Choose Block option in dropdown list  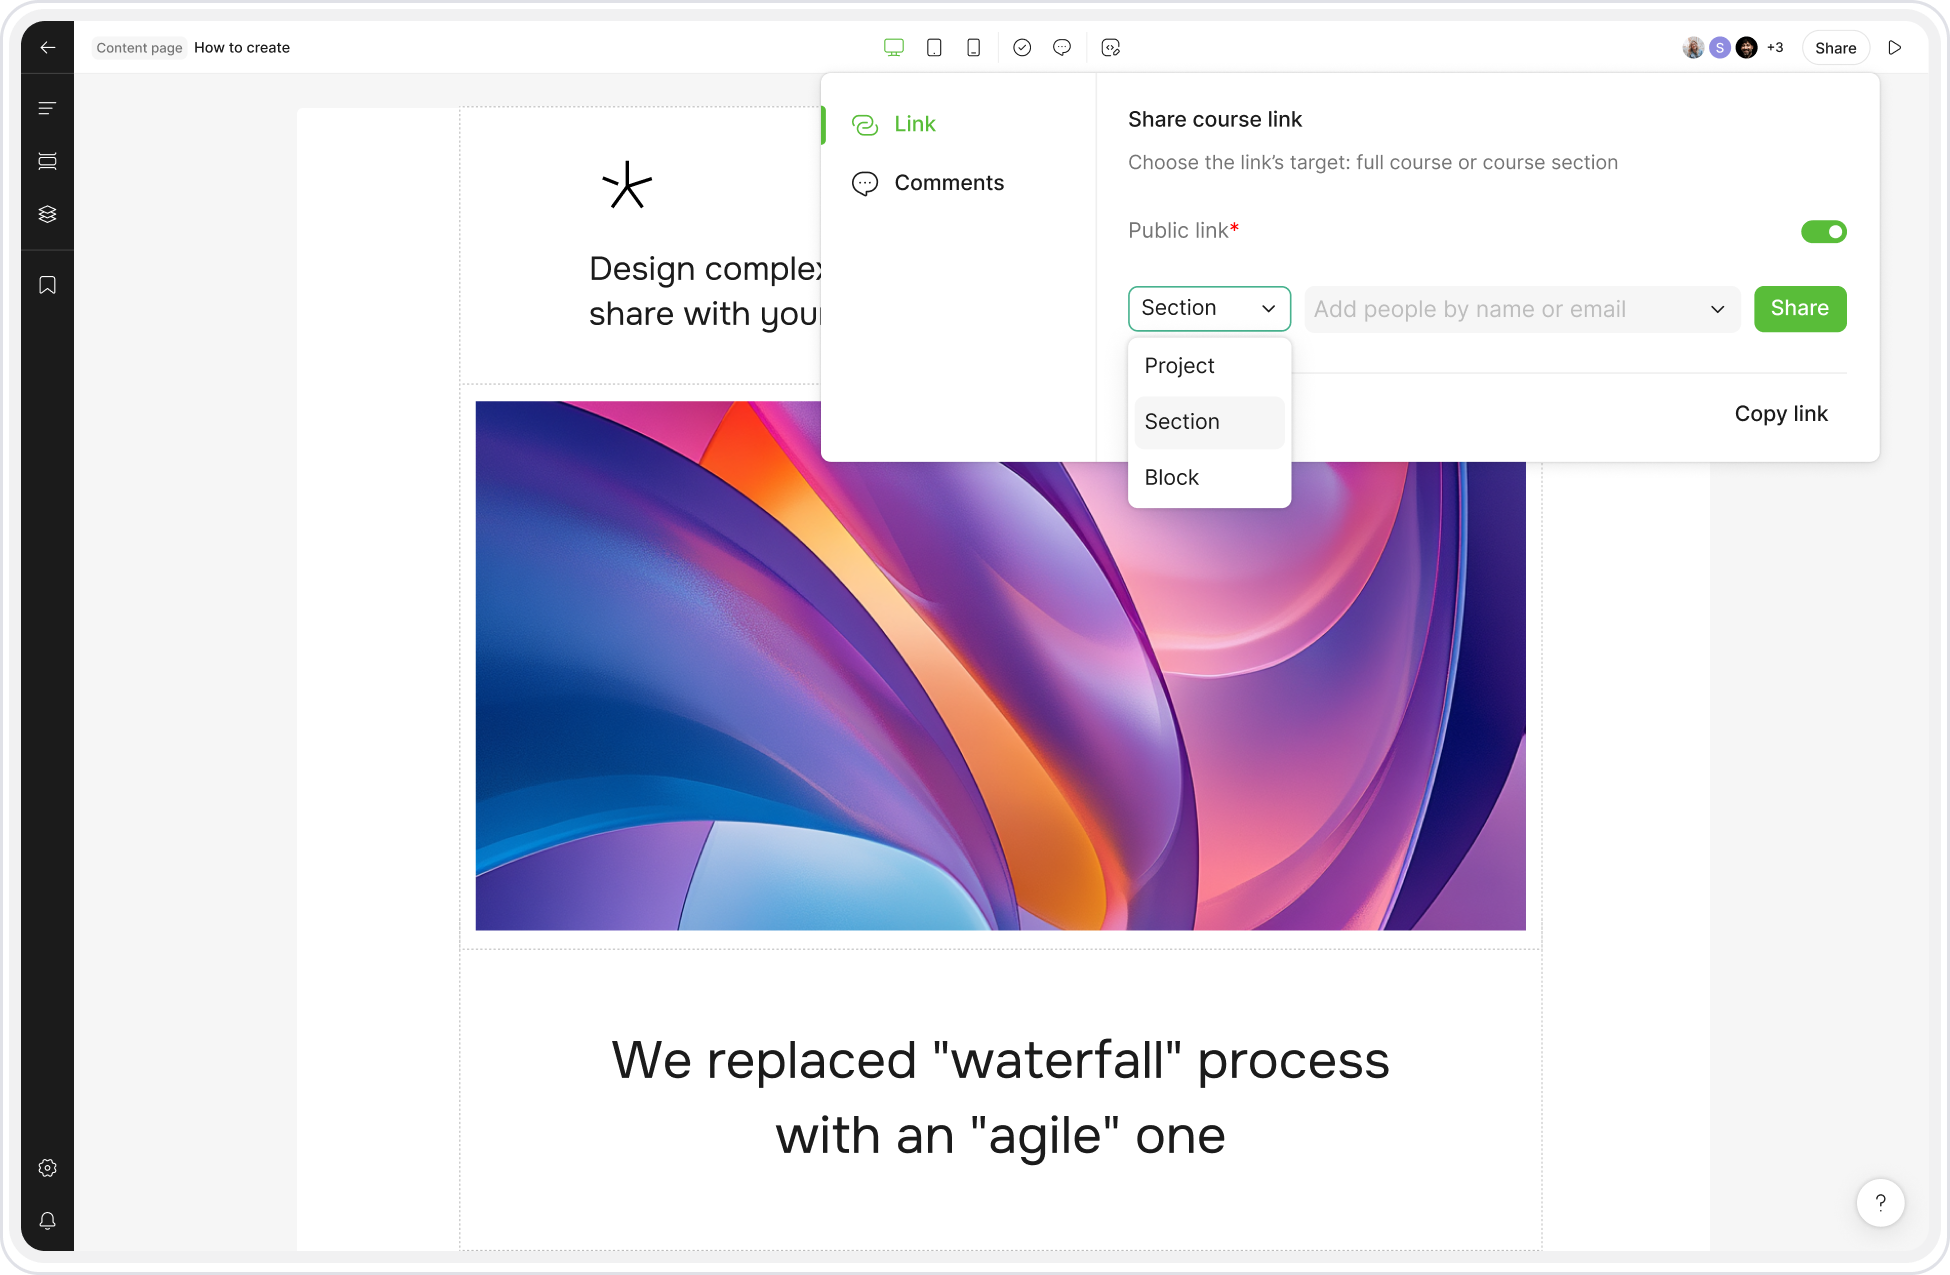tap(1172, 478)
